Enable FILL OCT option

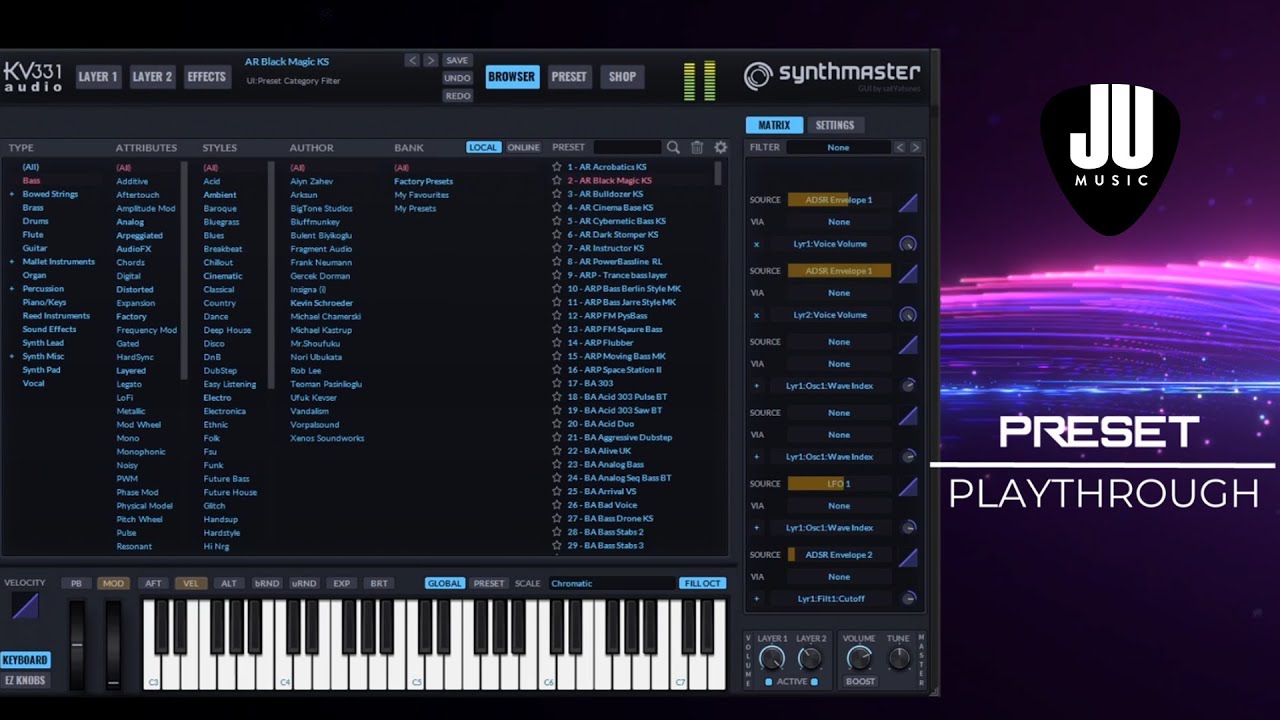(x=702, y=583)
